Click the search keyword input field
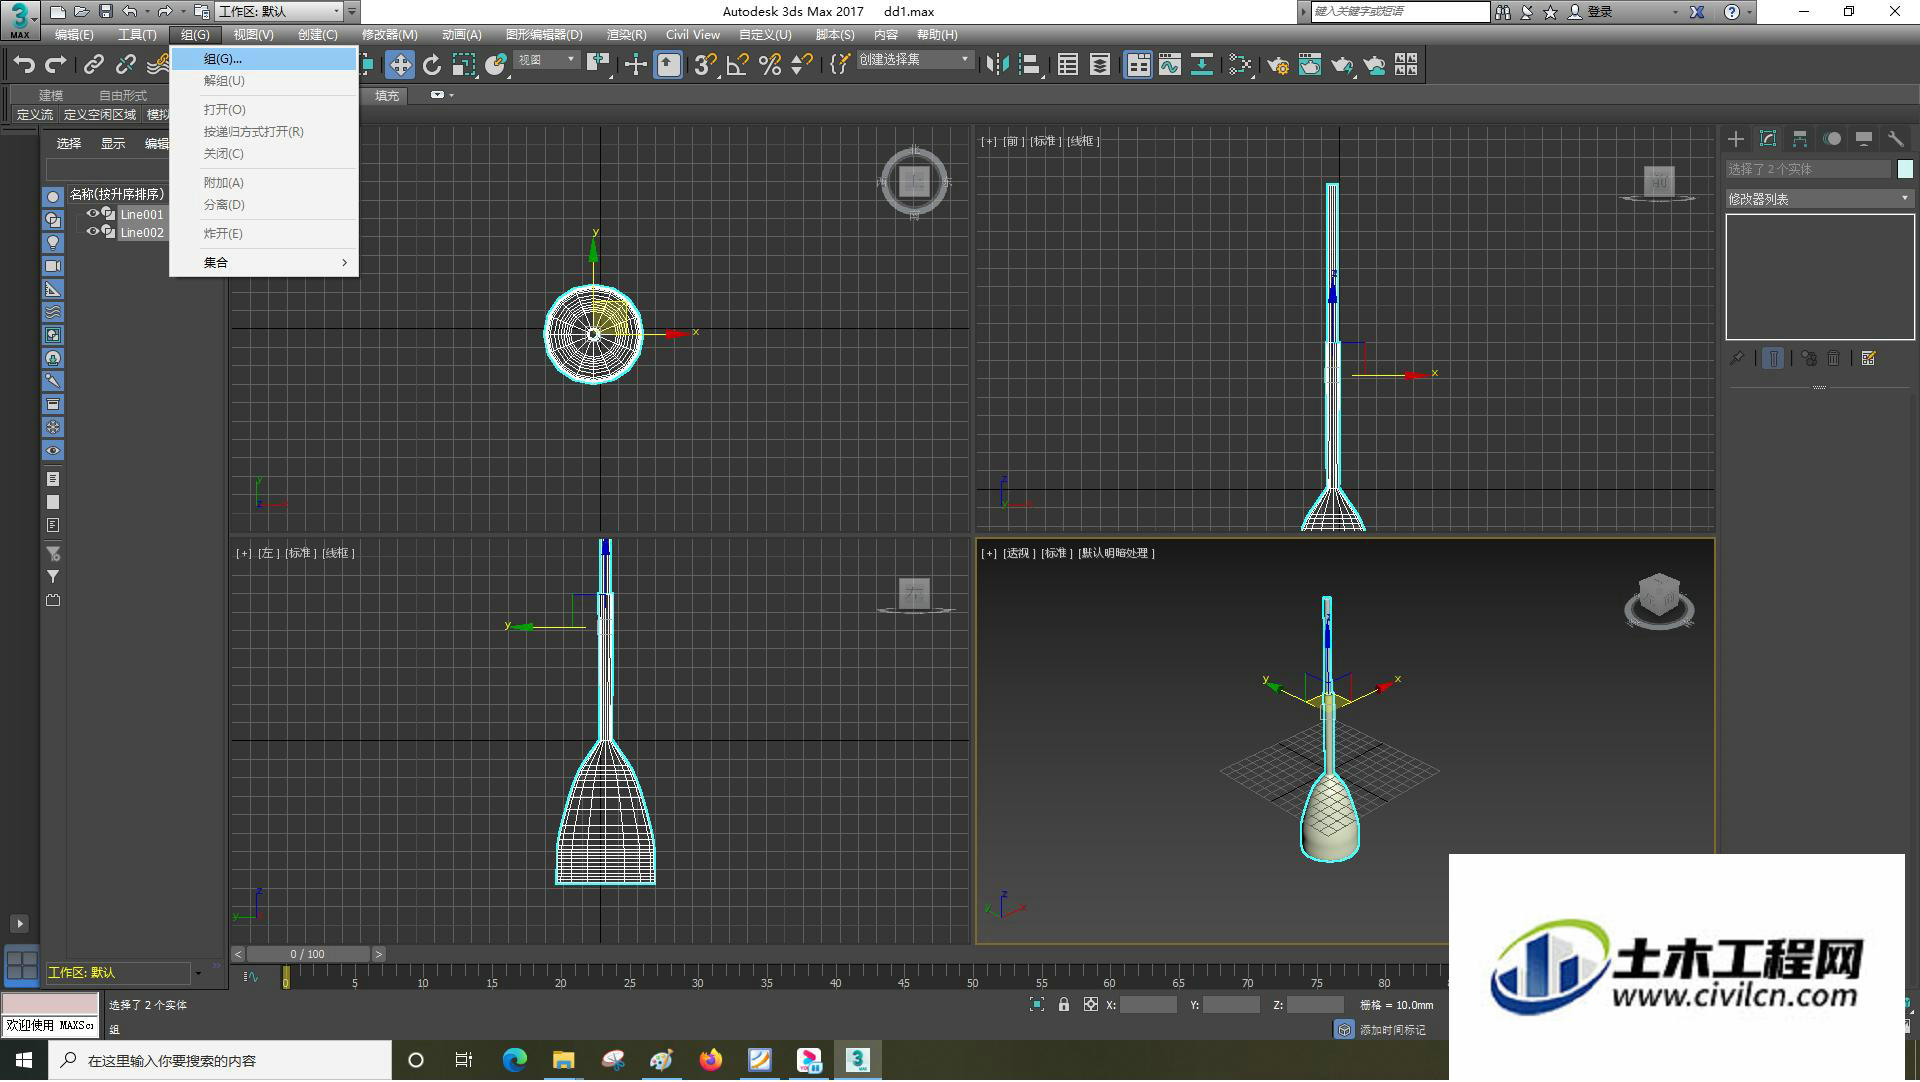 (1399, 11)
